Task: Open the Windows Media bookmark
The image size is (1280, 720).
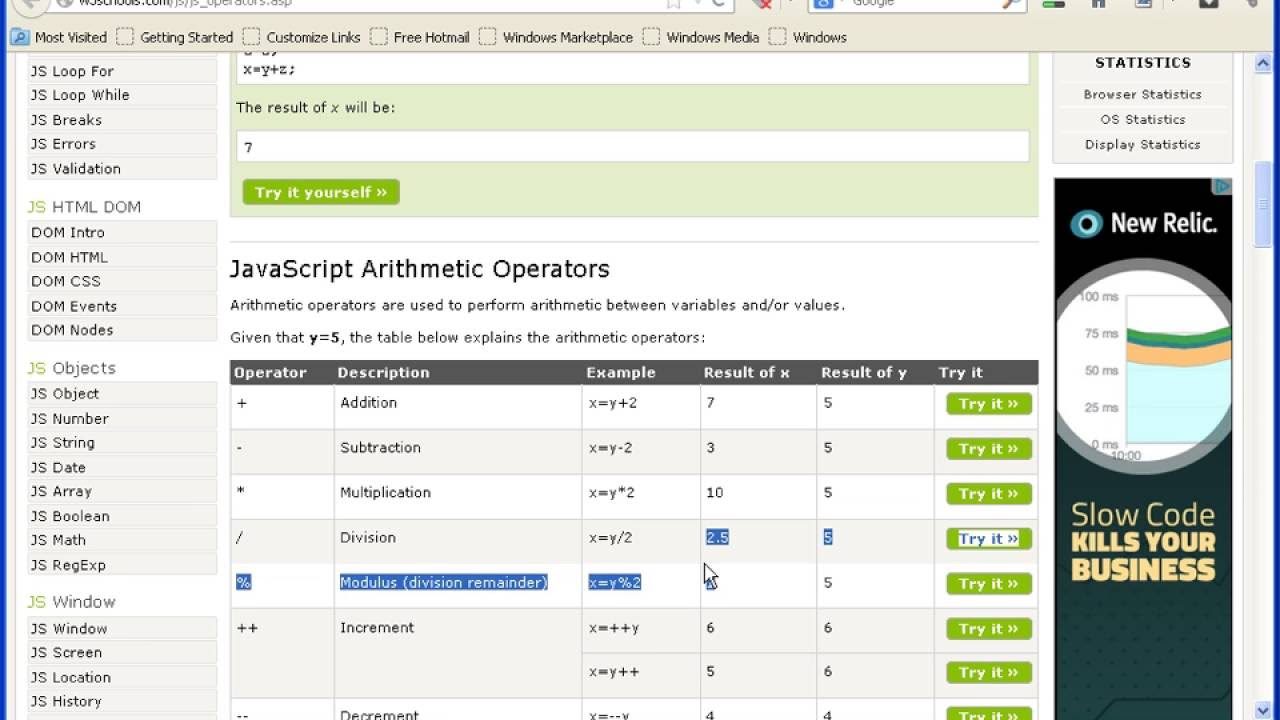Action: tap(701, 37)
